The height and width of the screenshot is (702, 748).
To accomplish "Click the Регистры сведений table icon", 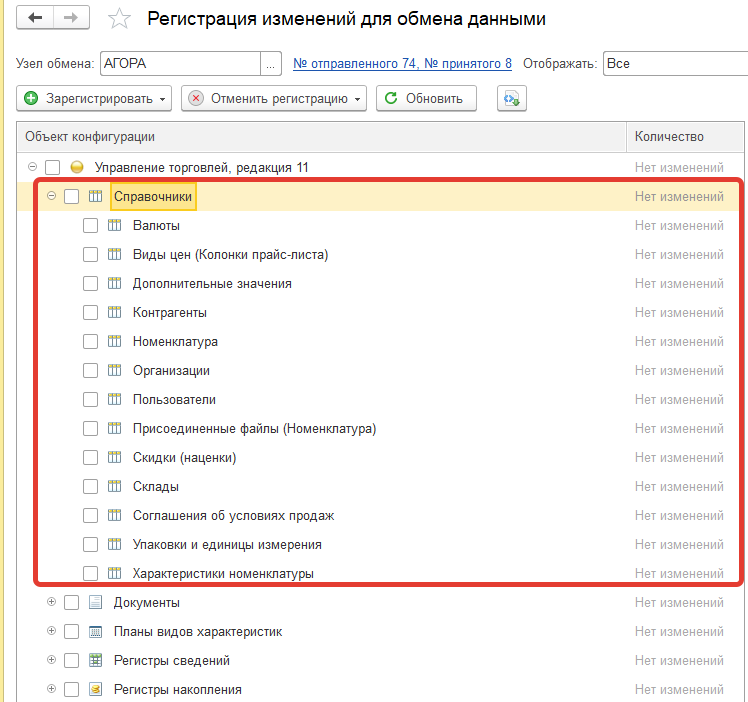I will tap(96, 661).
